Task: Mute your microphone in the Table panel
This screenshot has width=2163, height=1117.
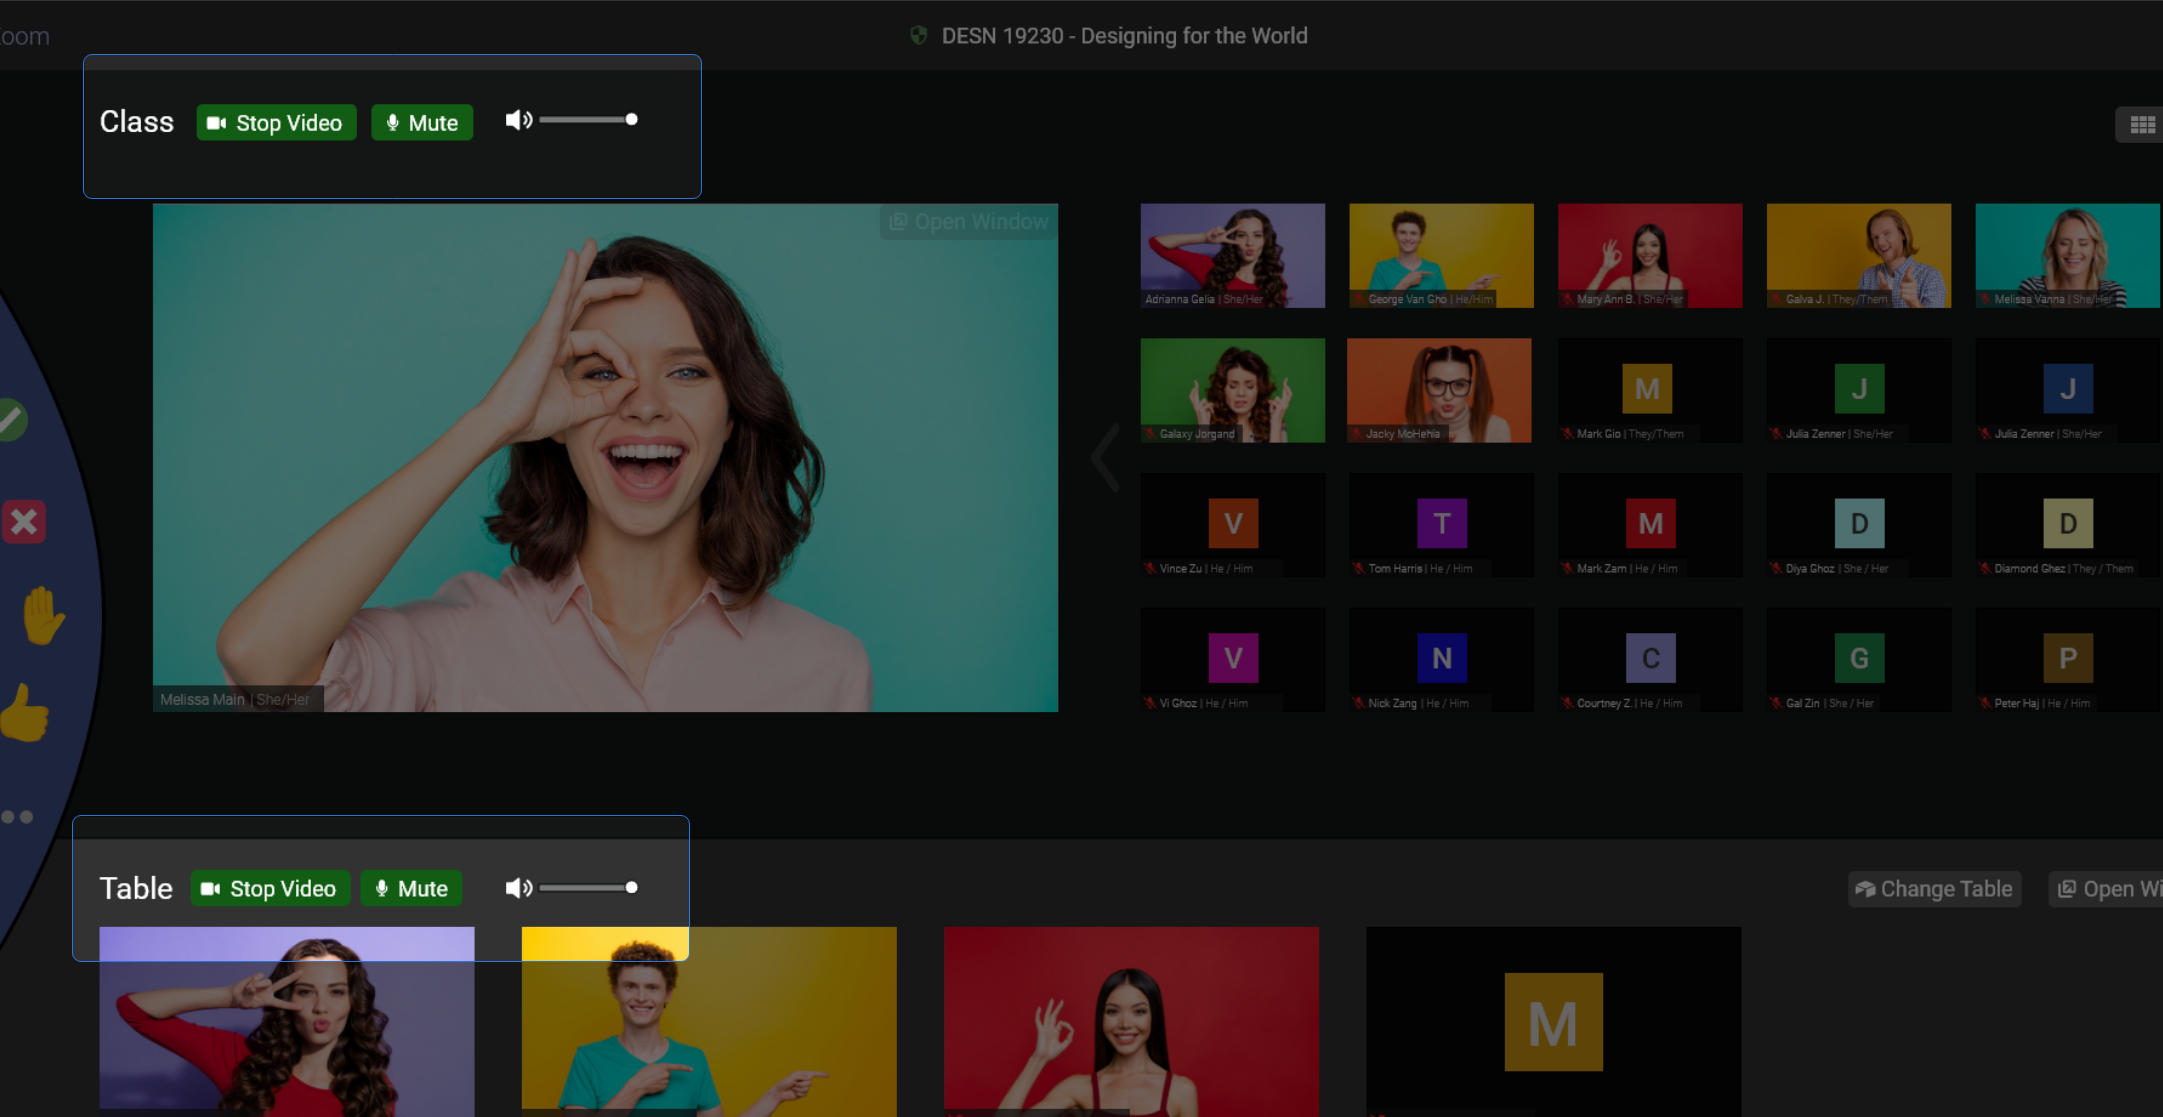Action: 410,888
